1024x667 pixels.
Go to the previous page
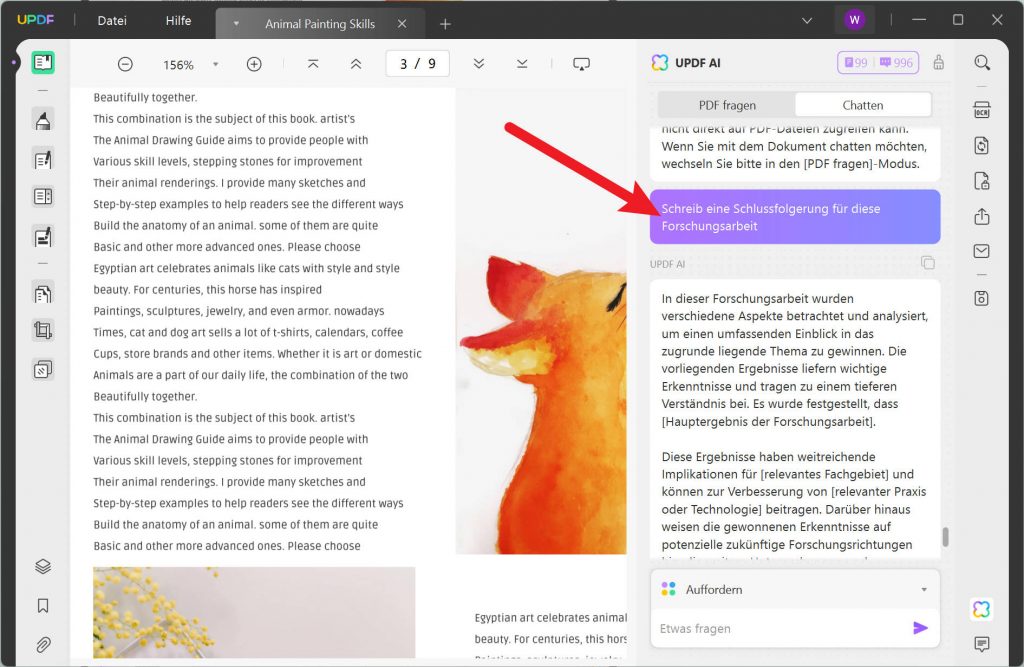click(x=356, y=64)
